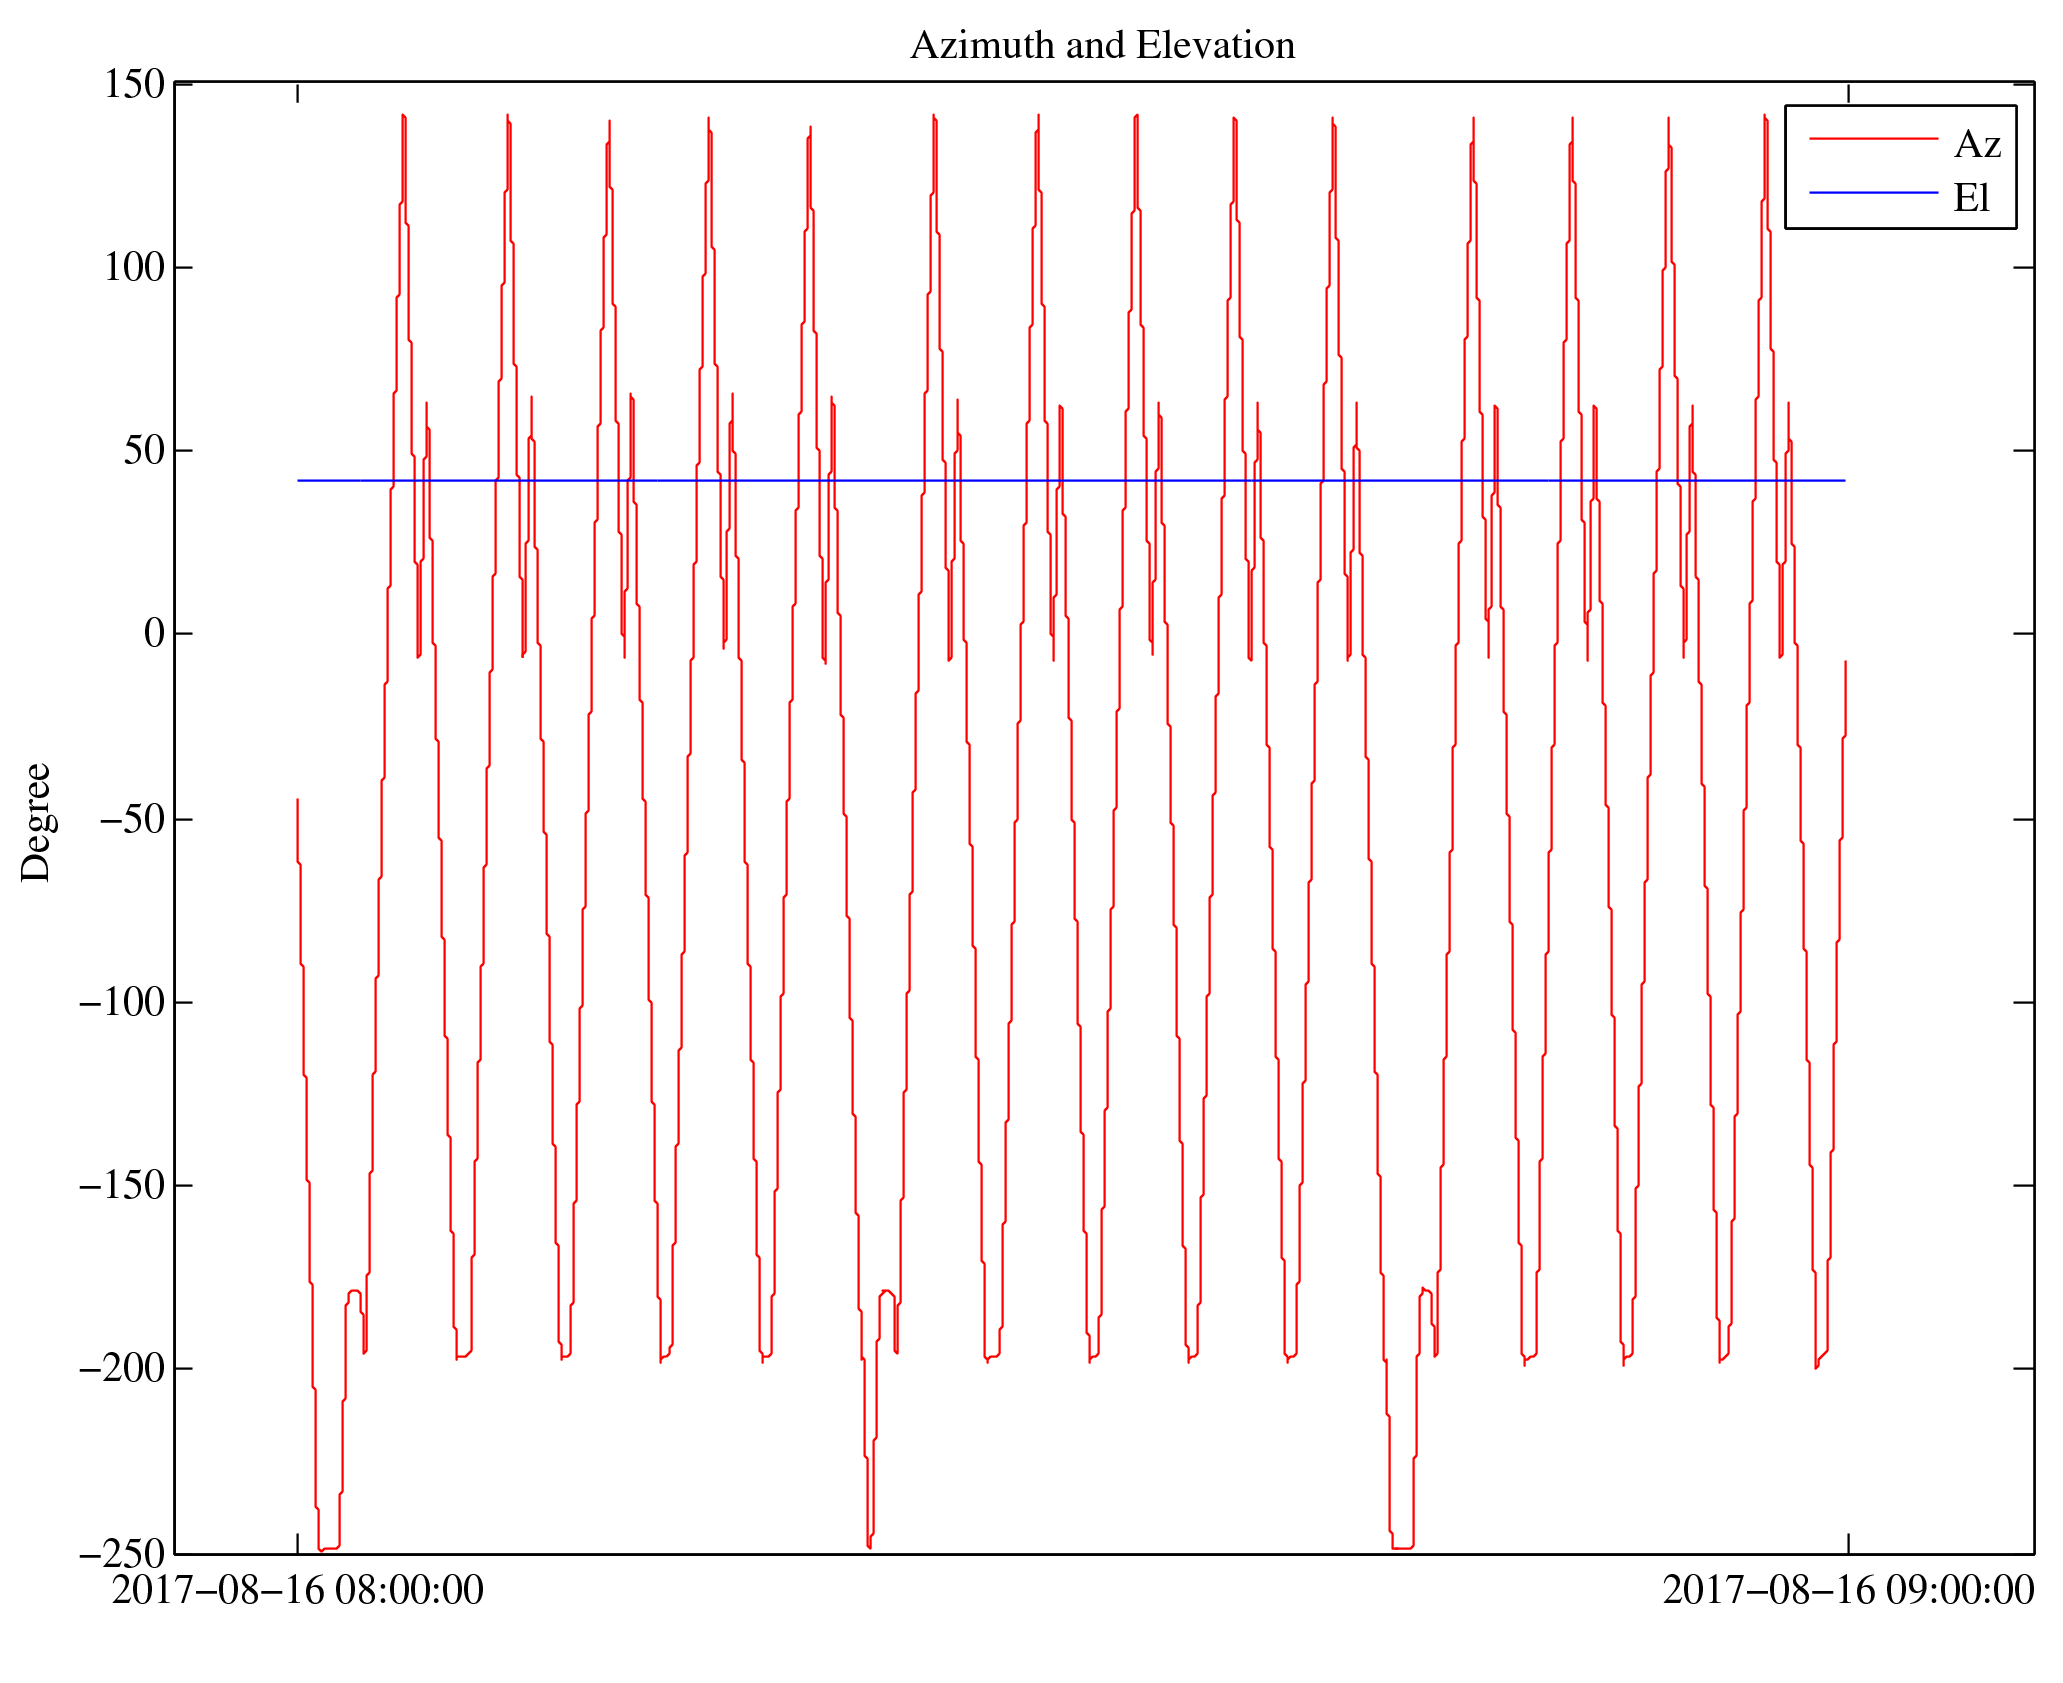This screenshot has height=1683, width=2063.
Task: Click the y-axis tick label '−150'
Action: pos(122,1185)
